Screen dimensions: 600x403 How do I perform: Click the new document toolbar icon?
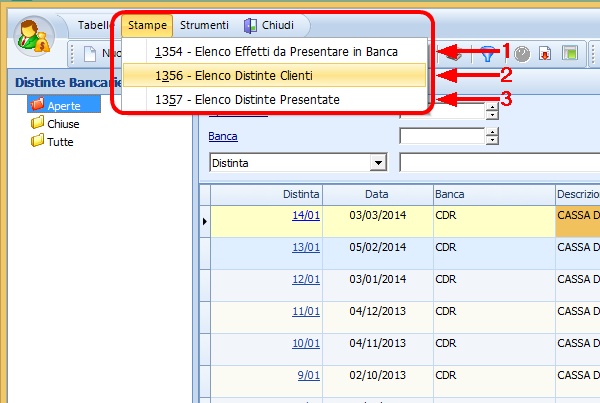(x=89, y=54)
